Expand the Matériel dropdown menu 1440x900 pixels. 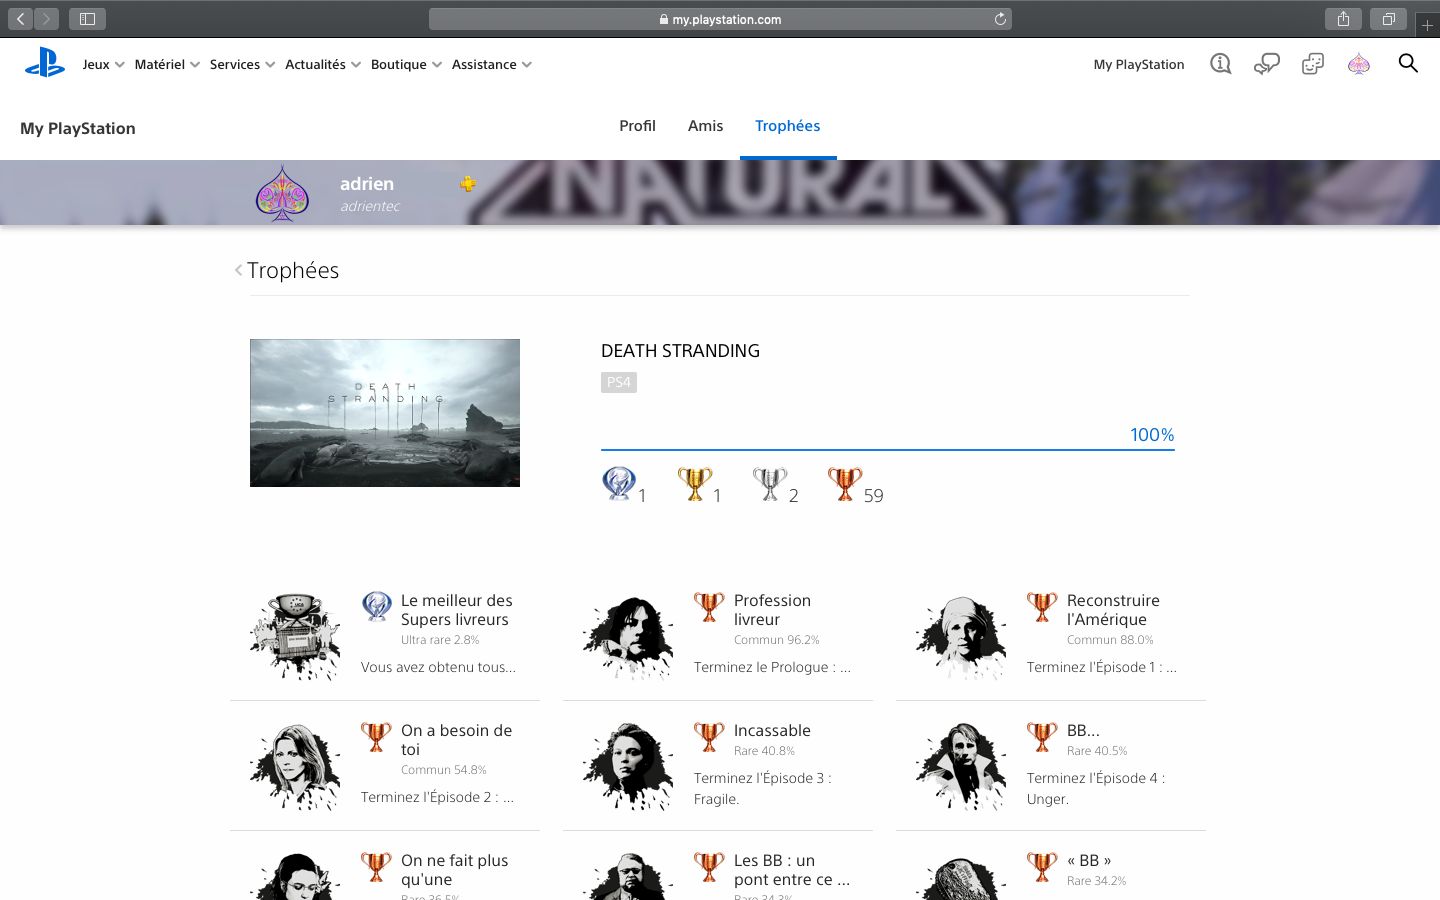click(167, 64)
